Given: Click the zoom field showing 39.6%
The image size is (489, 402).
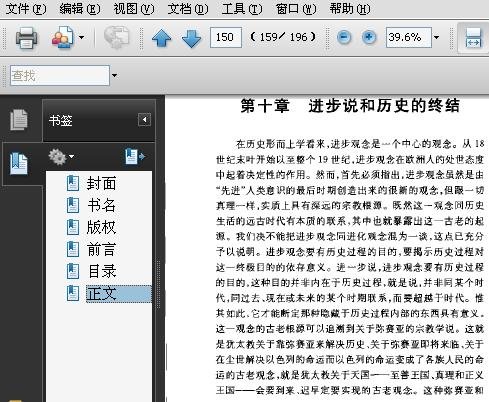Looking at the screenshot, I should click(409, 37).
